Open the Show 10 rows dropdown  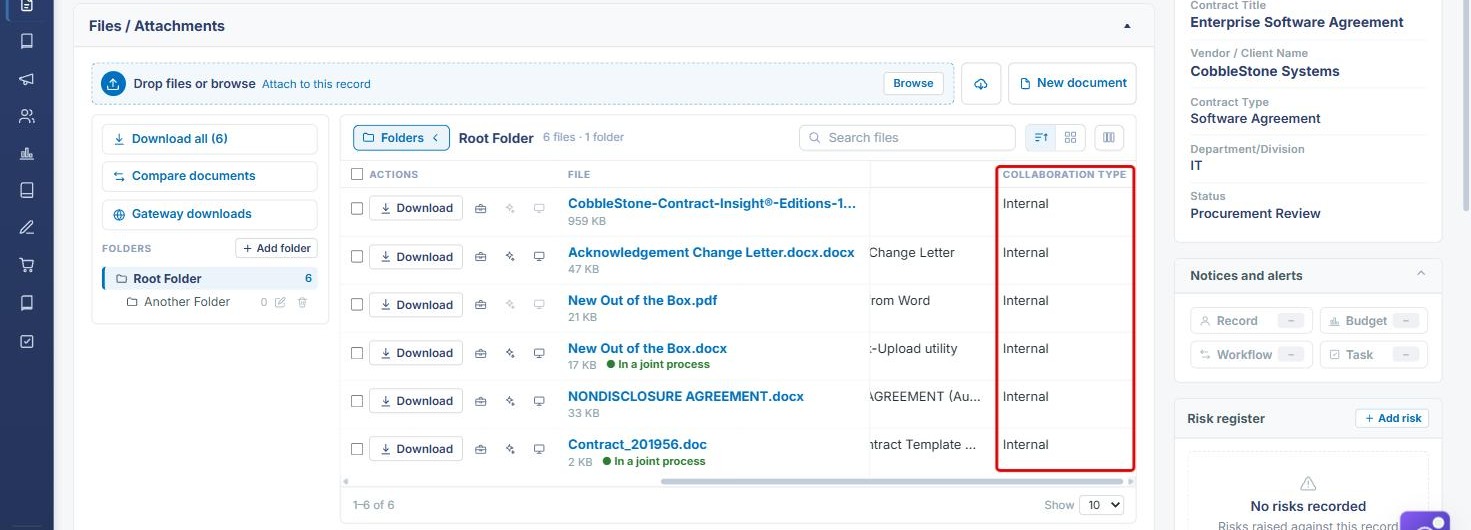[1101, 505]
